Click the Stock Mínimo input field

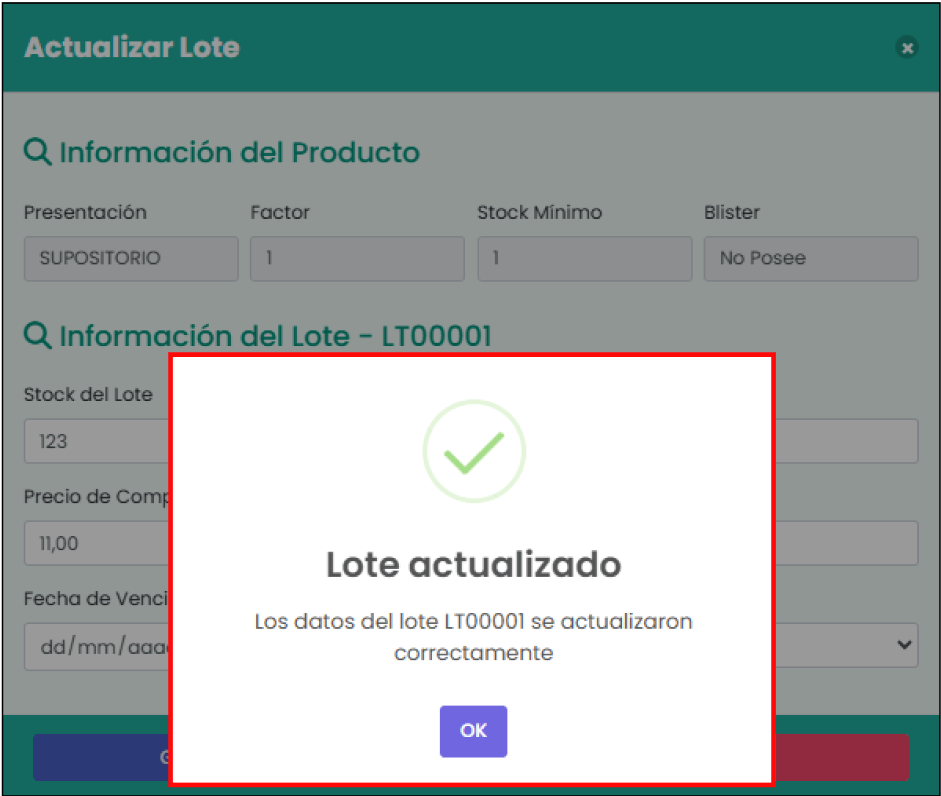(x=584, y=258)
